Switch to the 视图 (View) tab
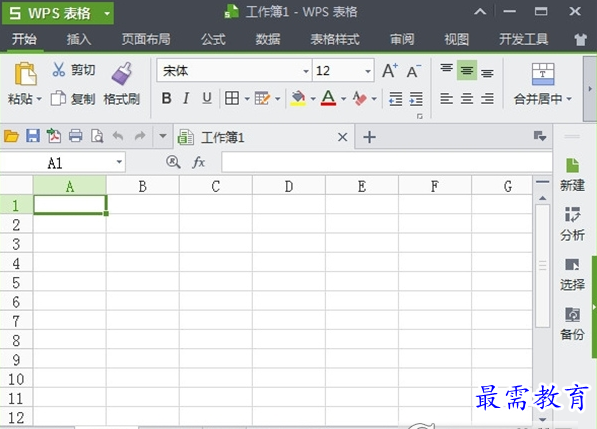597x429 pixels. (x=457, y=39)
